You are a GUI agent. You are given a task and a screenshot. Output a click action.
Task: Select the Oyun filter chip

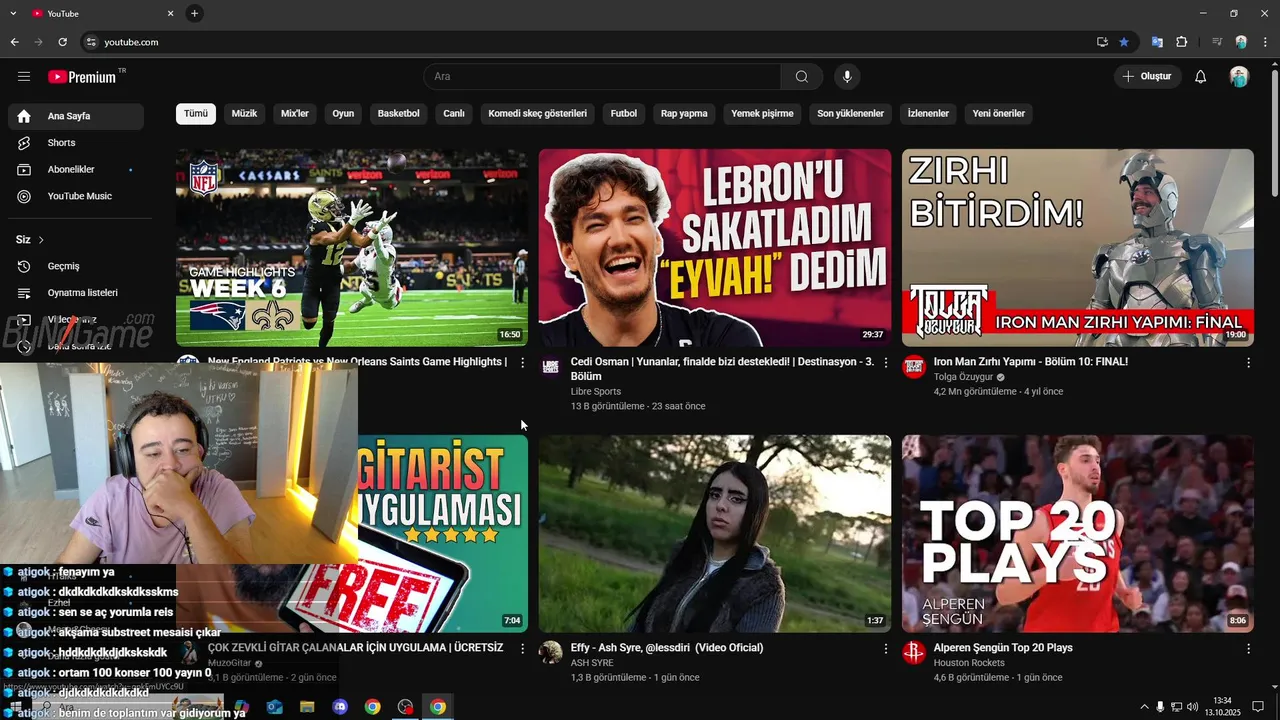click(x=343, y=114)
